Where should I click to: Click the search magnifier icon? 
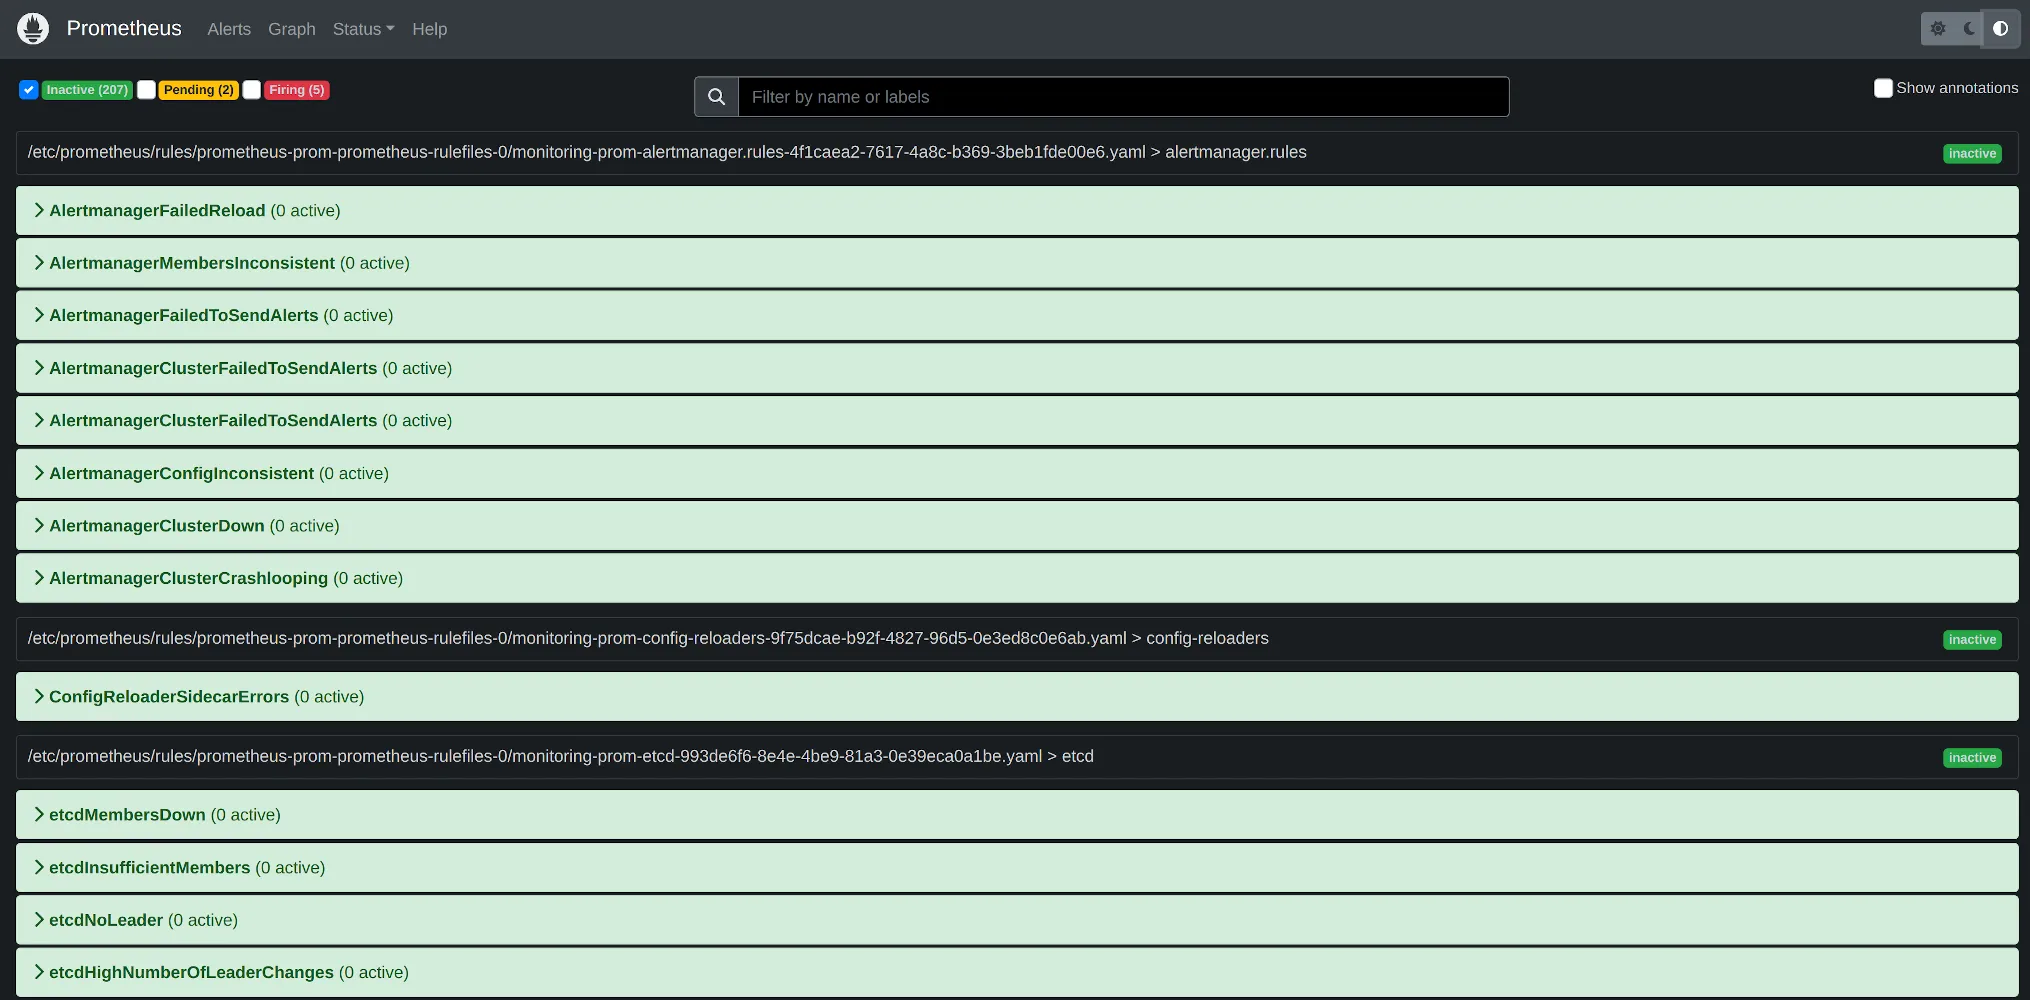[715, 96]
